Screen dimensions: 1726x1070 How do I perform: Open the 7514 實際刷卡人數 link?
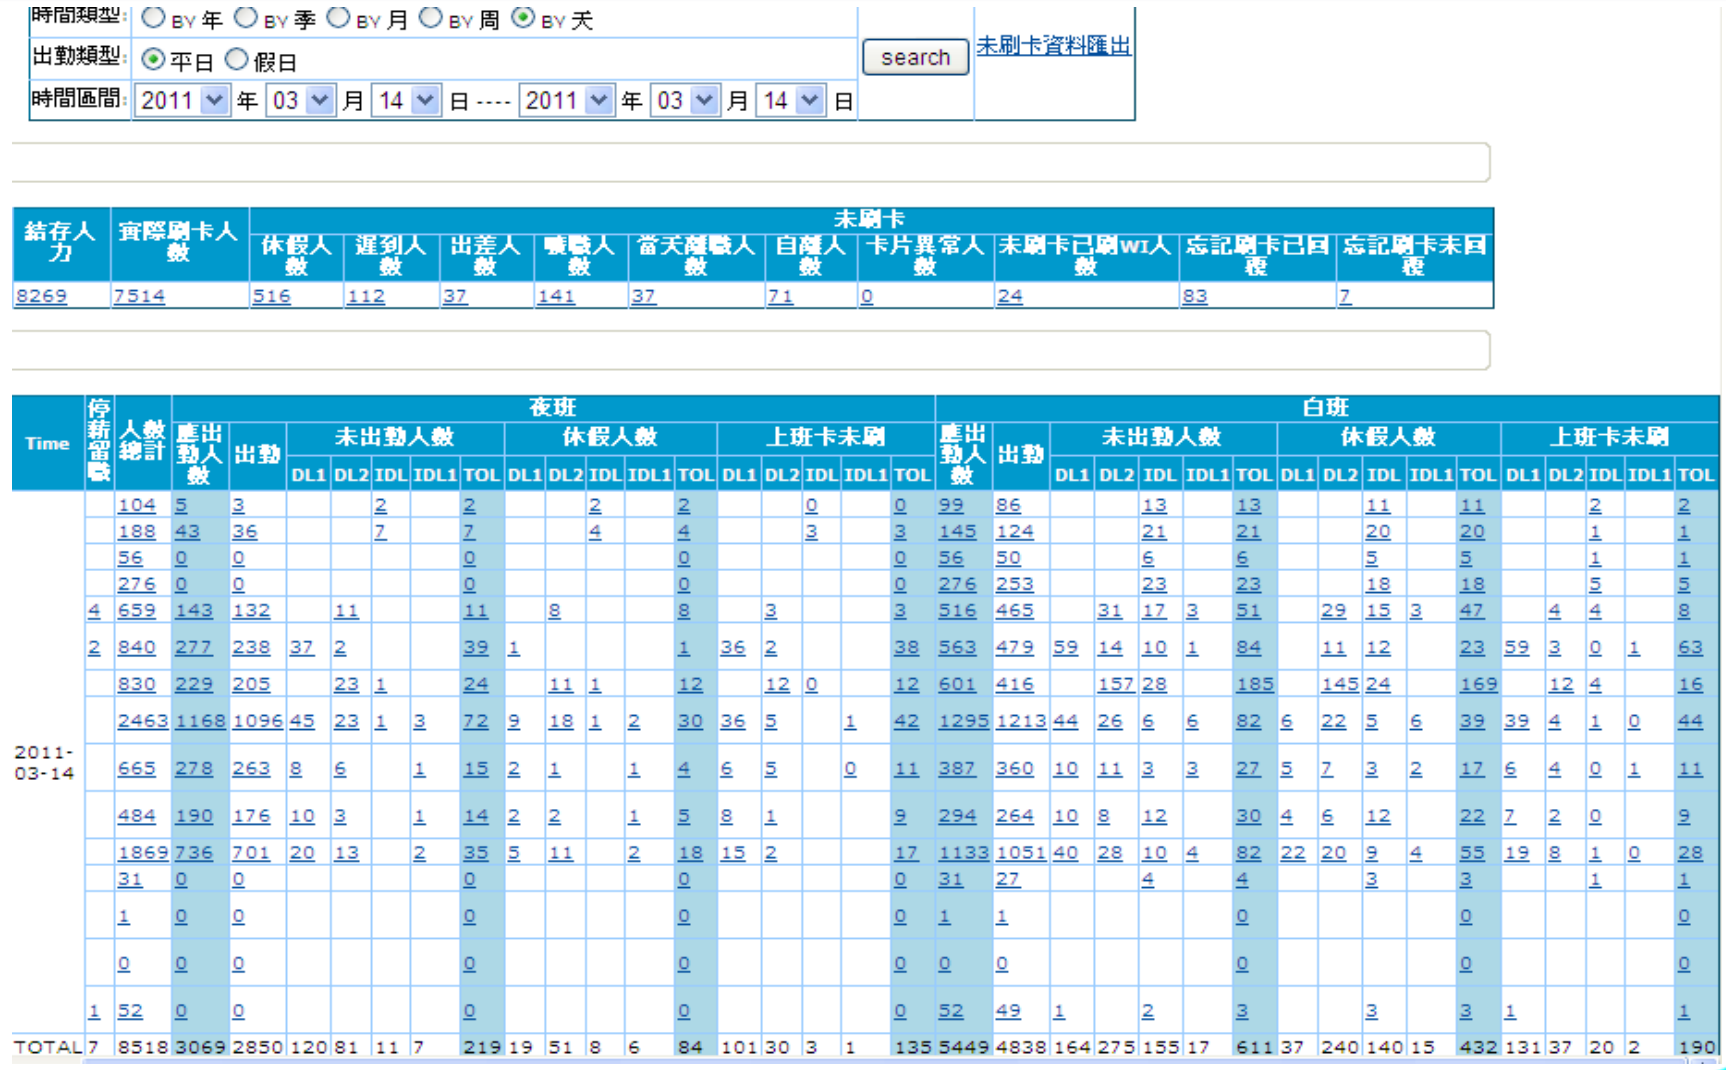(x=139, y=296)
